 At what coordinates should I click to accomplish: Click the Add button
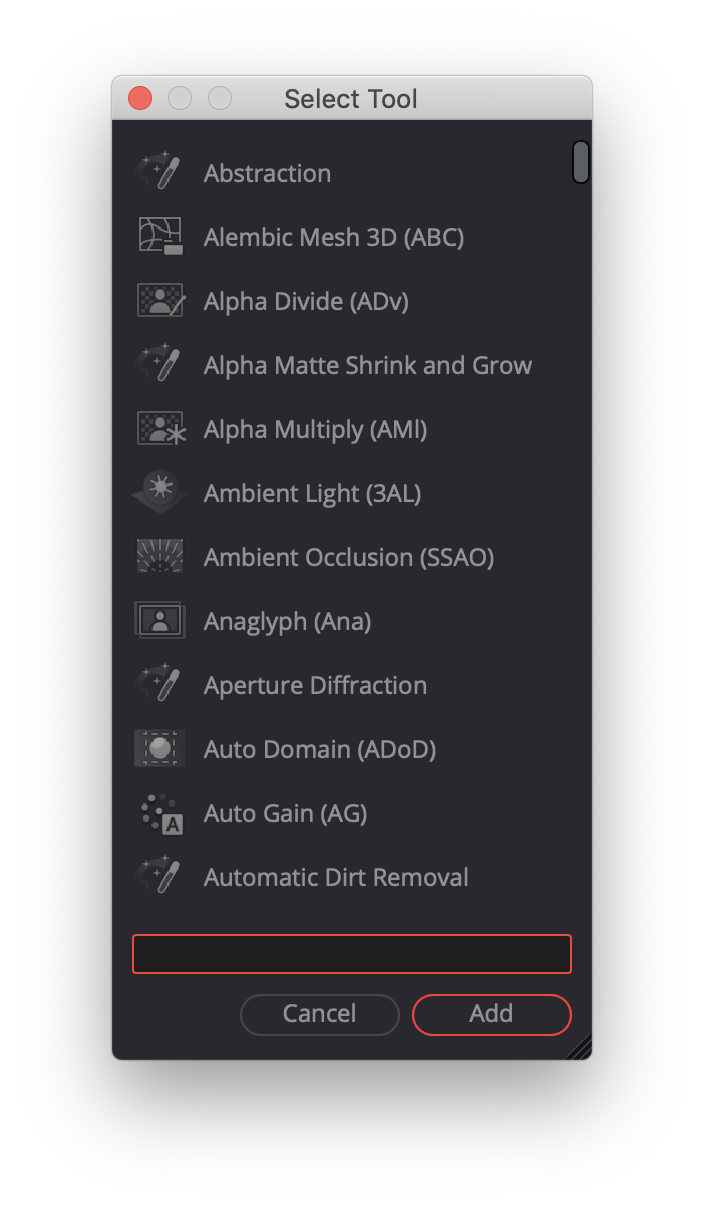click(491, 1014)
